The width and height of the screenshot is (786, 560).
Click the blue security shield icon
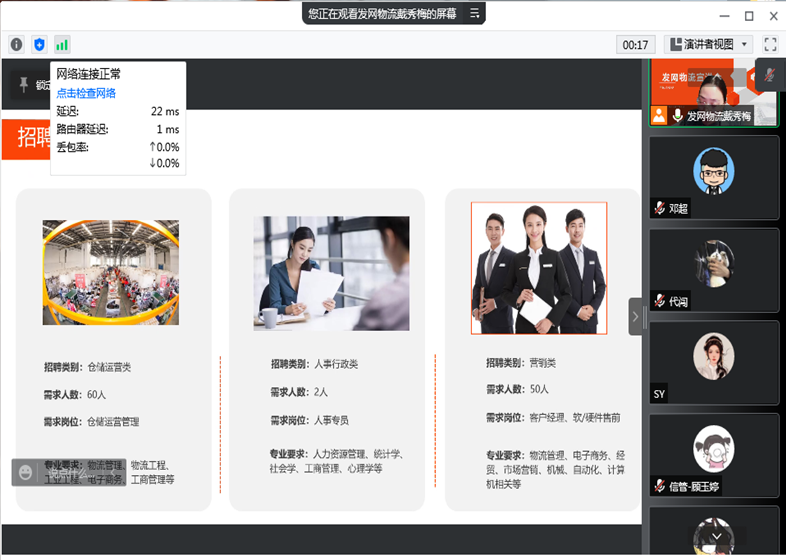[39, 44]
